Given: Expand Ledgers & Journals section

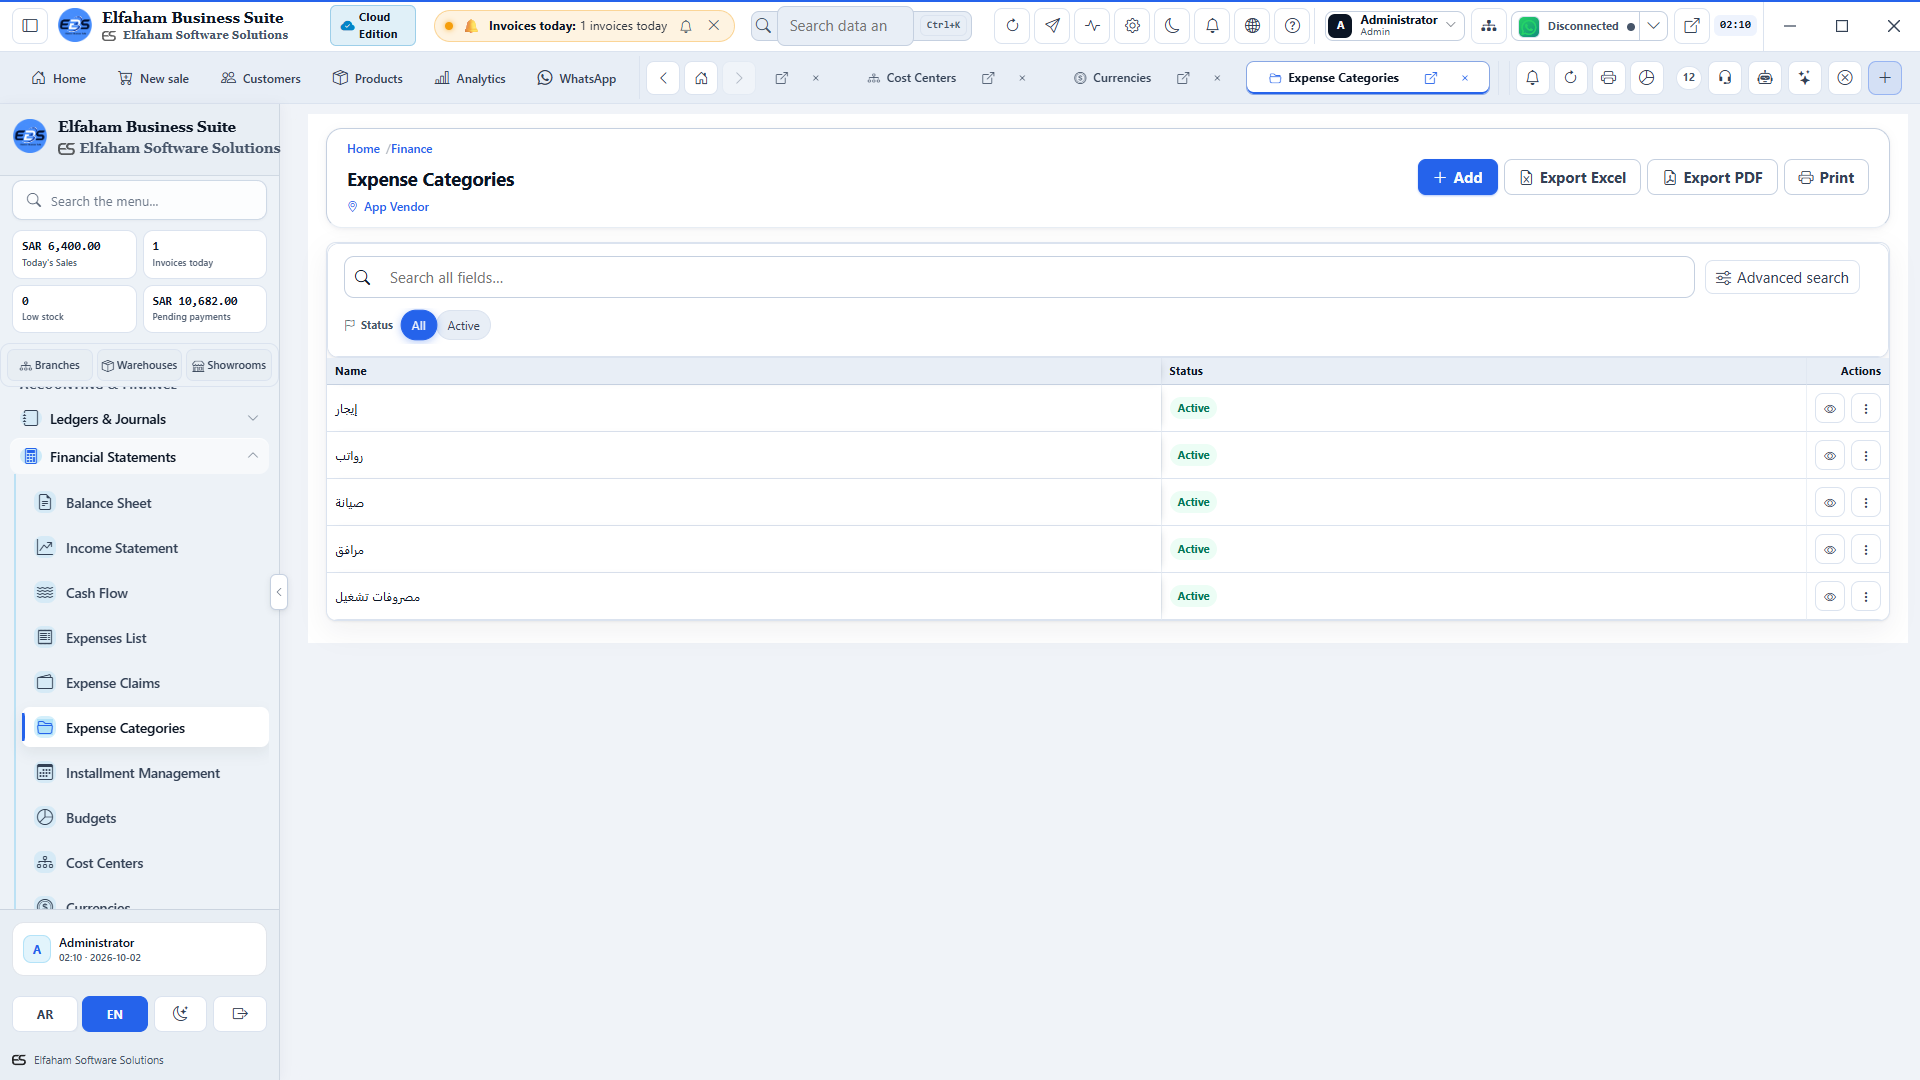Looking at the screenshot, I should (140, 419).
